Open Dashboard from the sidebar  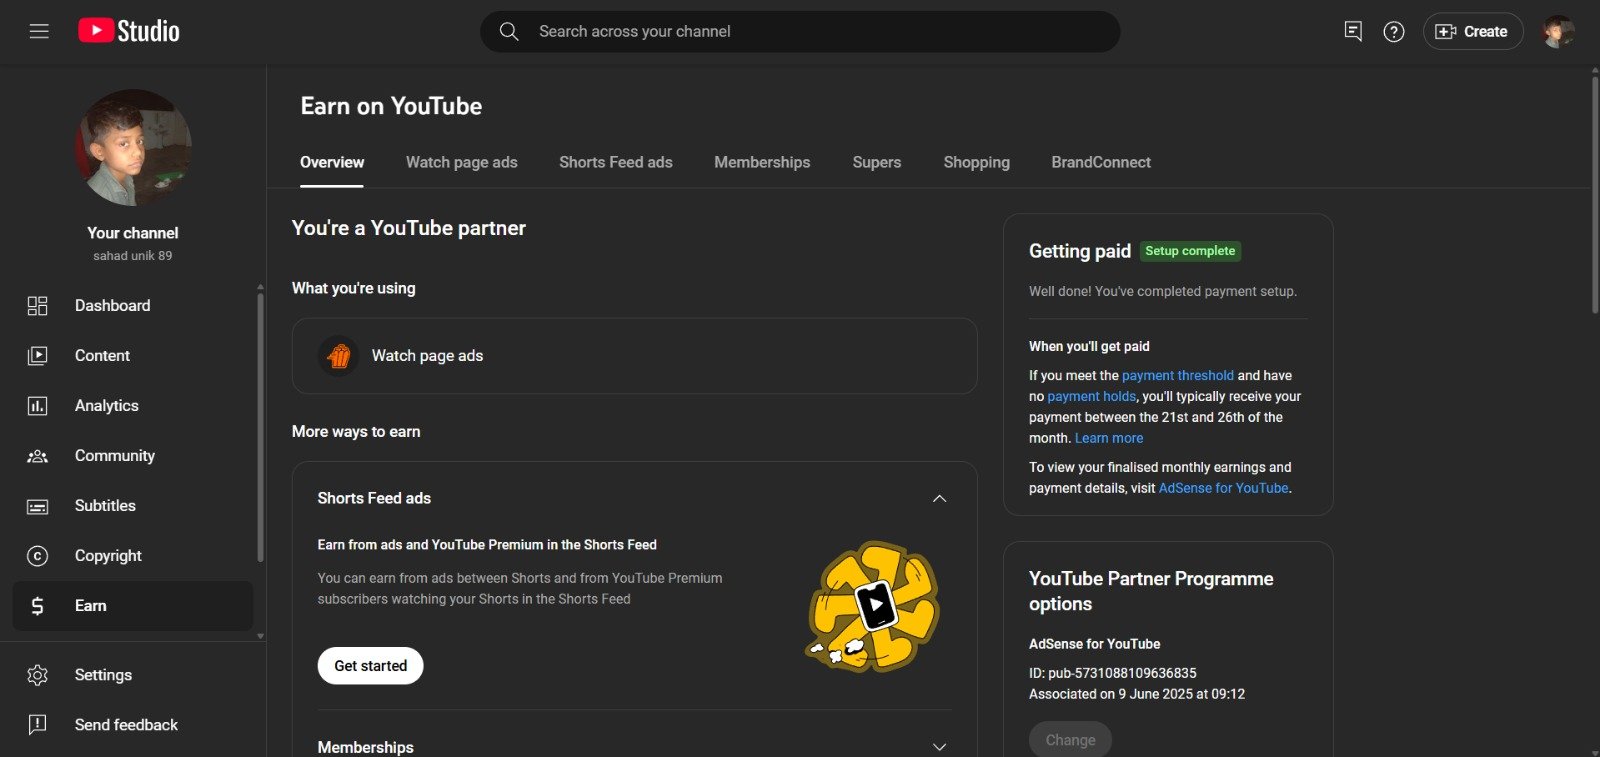(133, 305)
